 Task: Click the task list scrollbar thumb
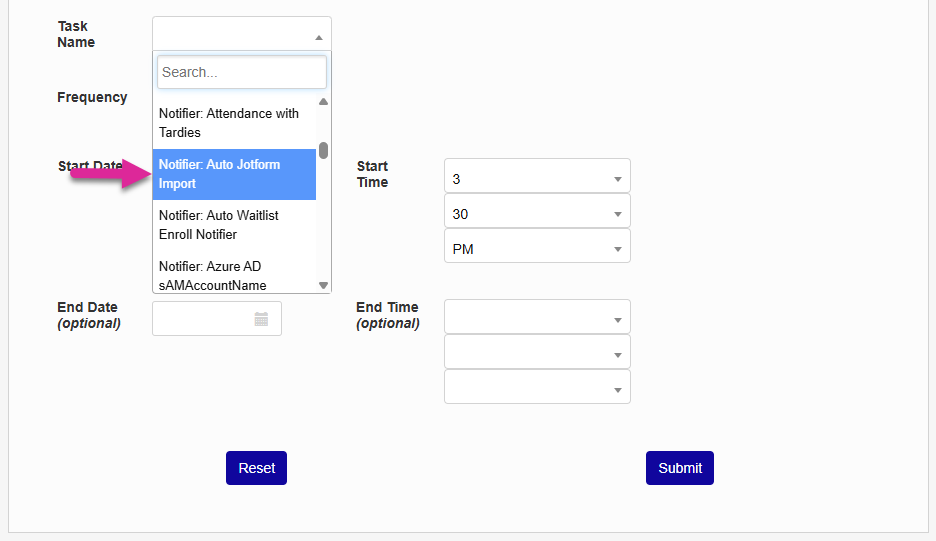click(x=323, y=150)
